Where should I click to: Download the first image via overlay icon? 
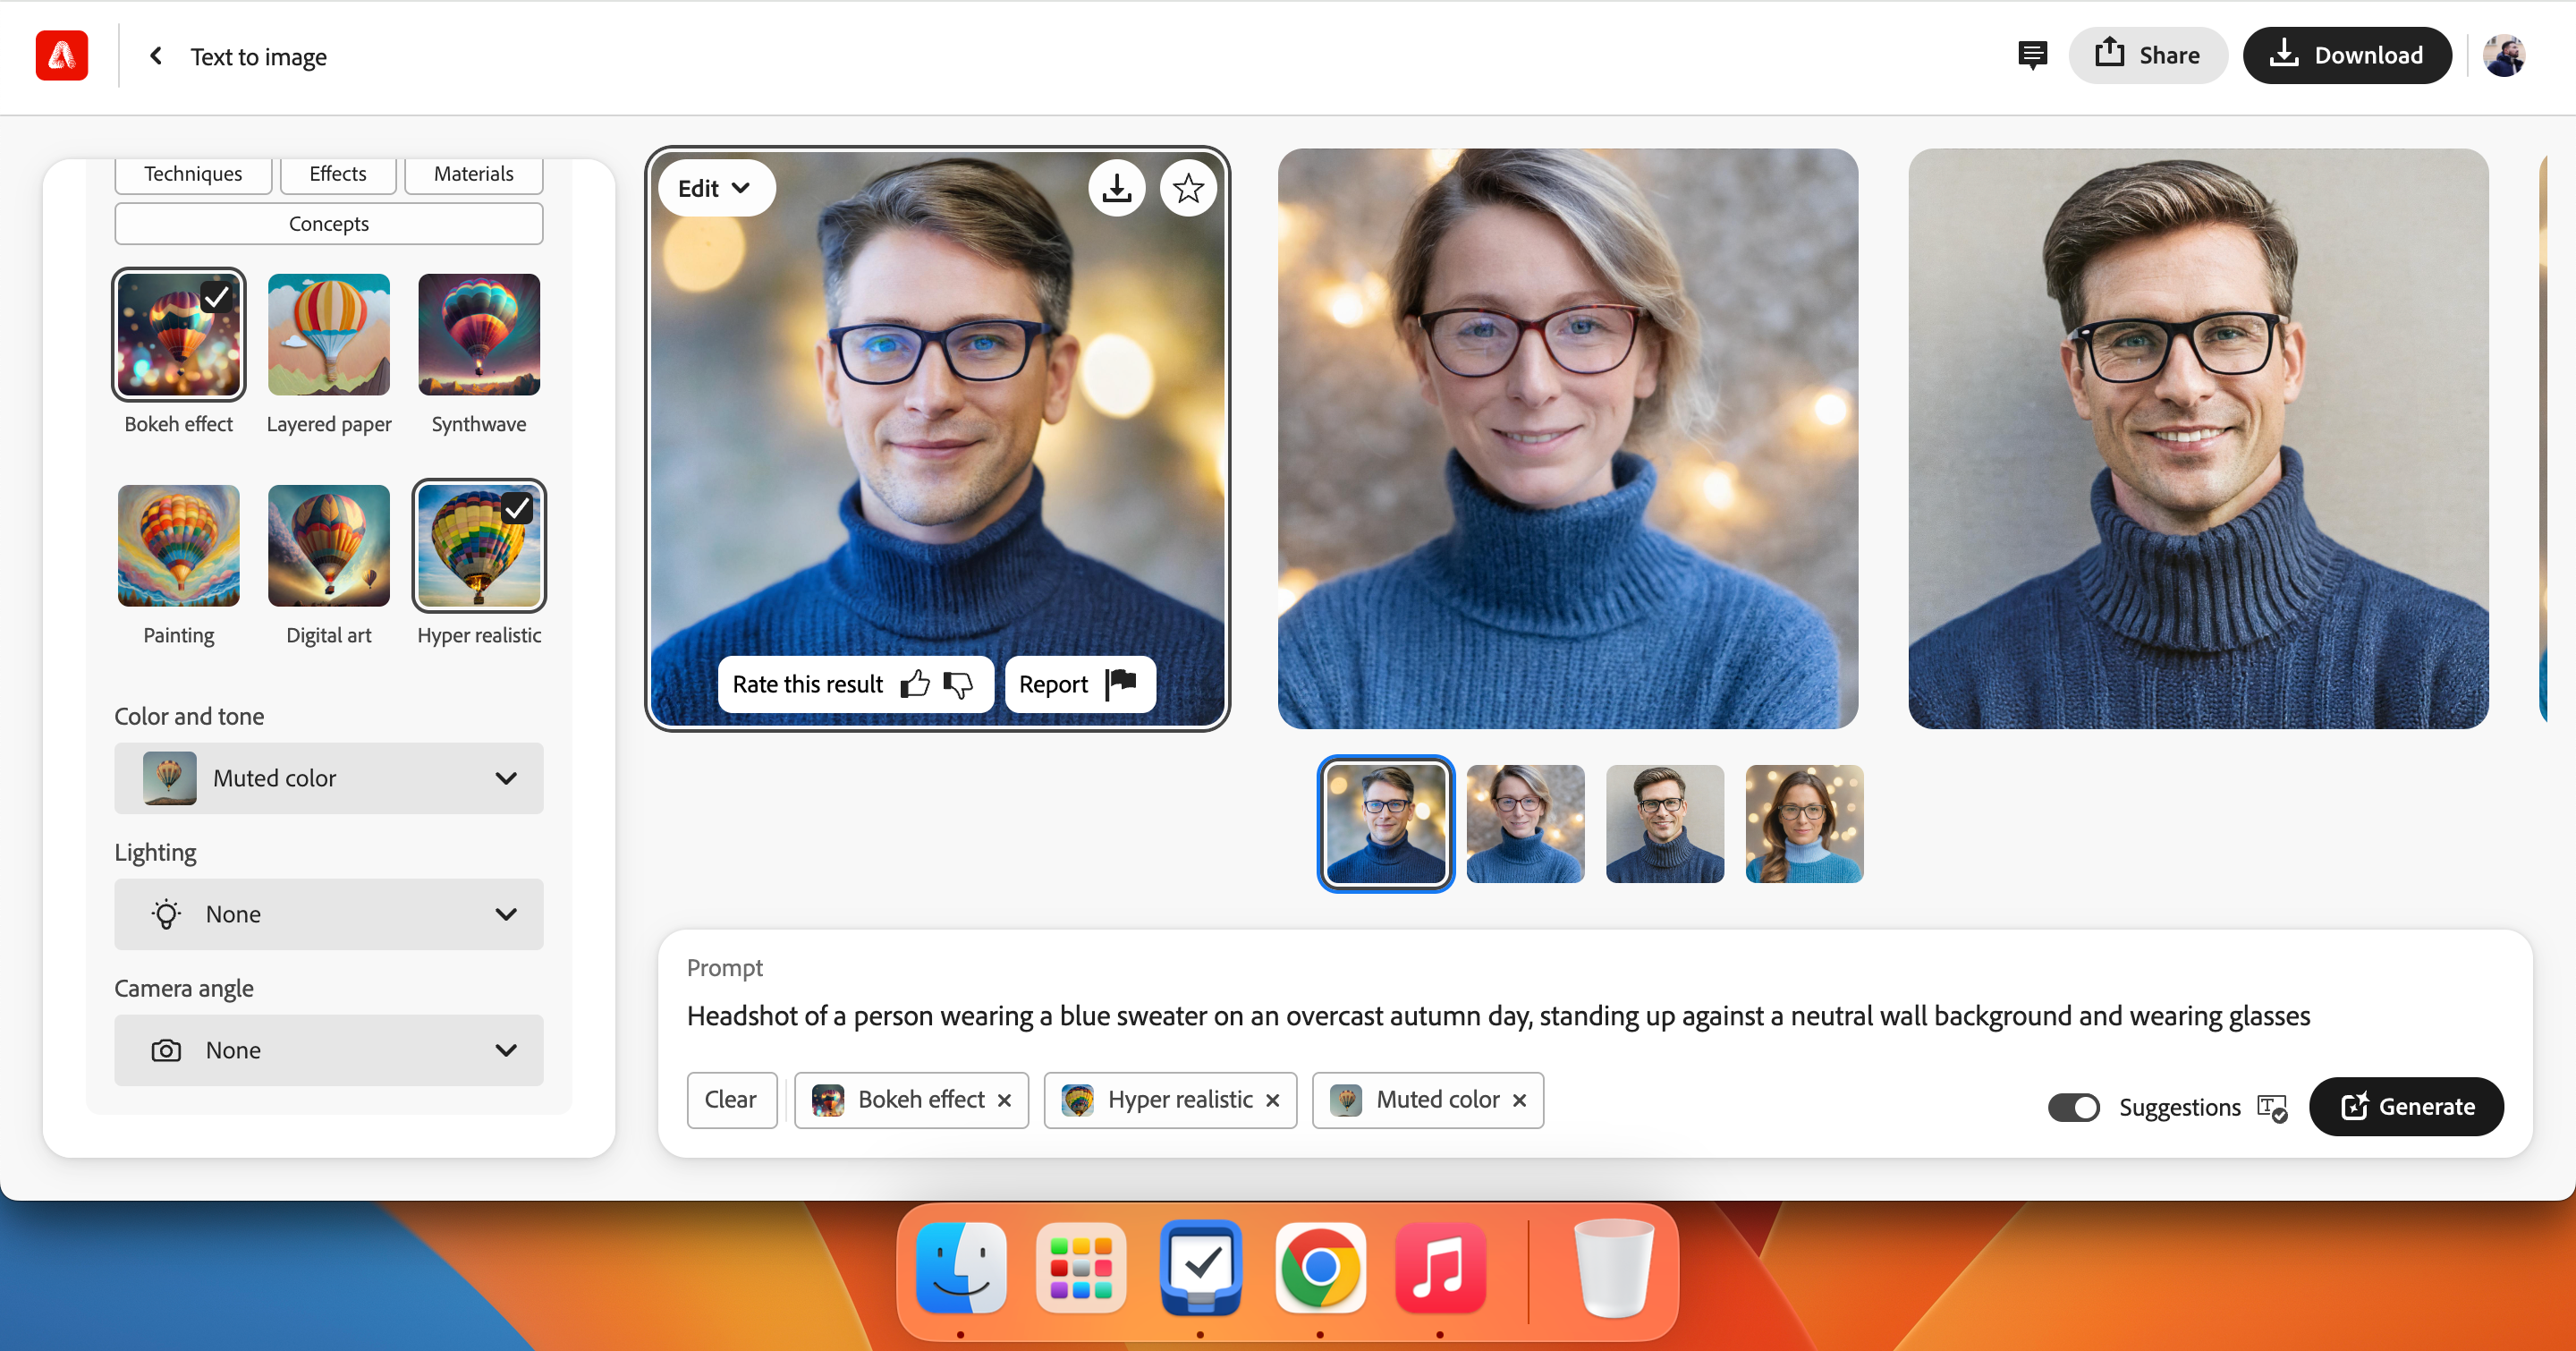click(x=1116, y=188)
